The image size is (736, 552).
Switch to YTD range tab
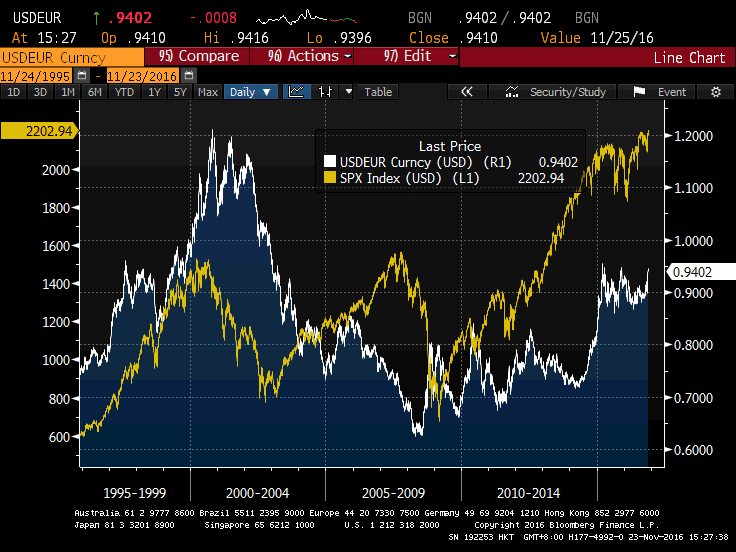(x=124, y=92)
